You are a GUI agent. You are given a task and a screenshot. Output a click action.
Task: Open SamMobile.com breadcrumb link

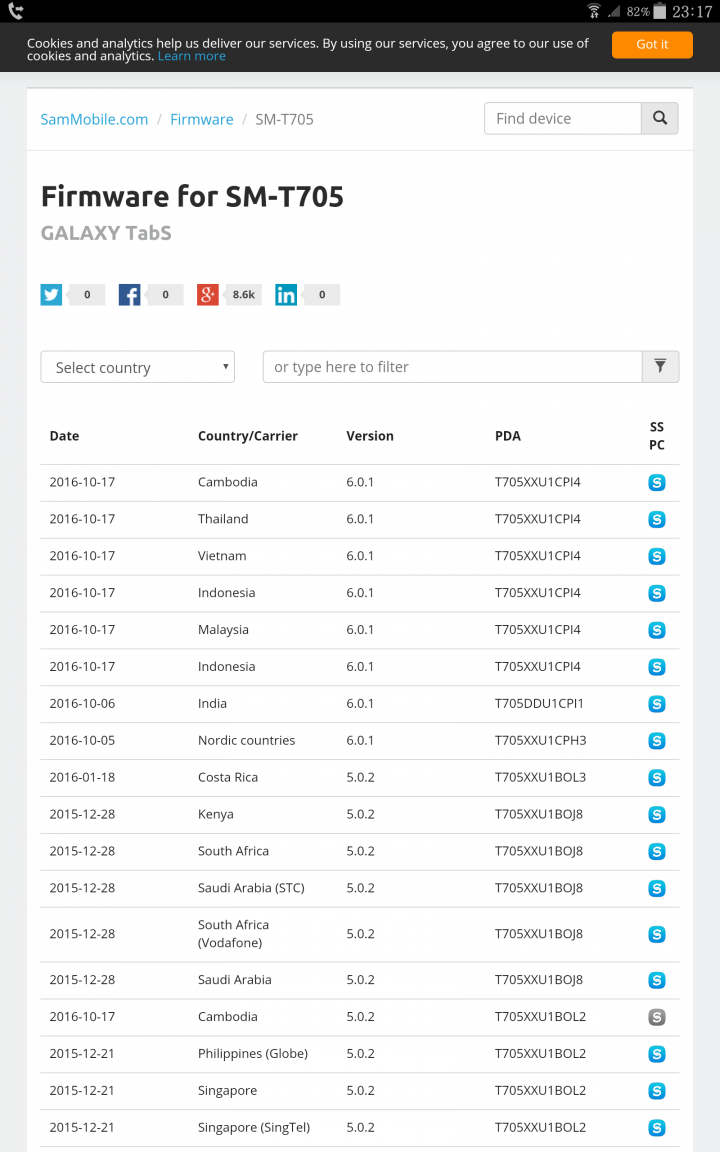coord(94,119)
